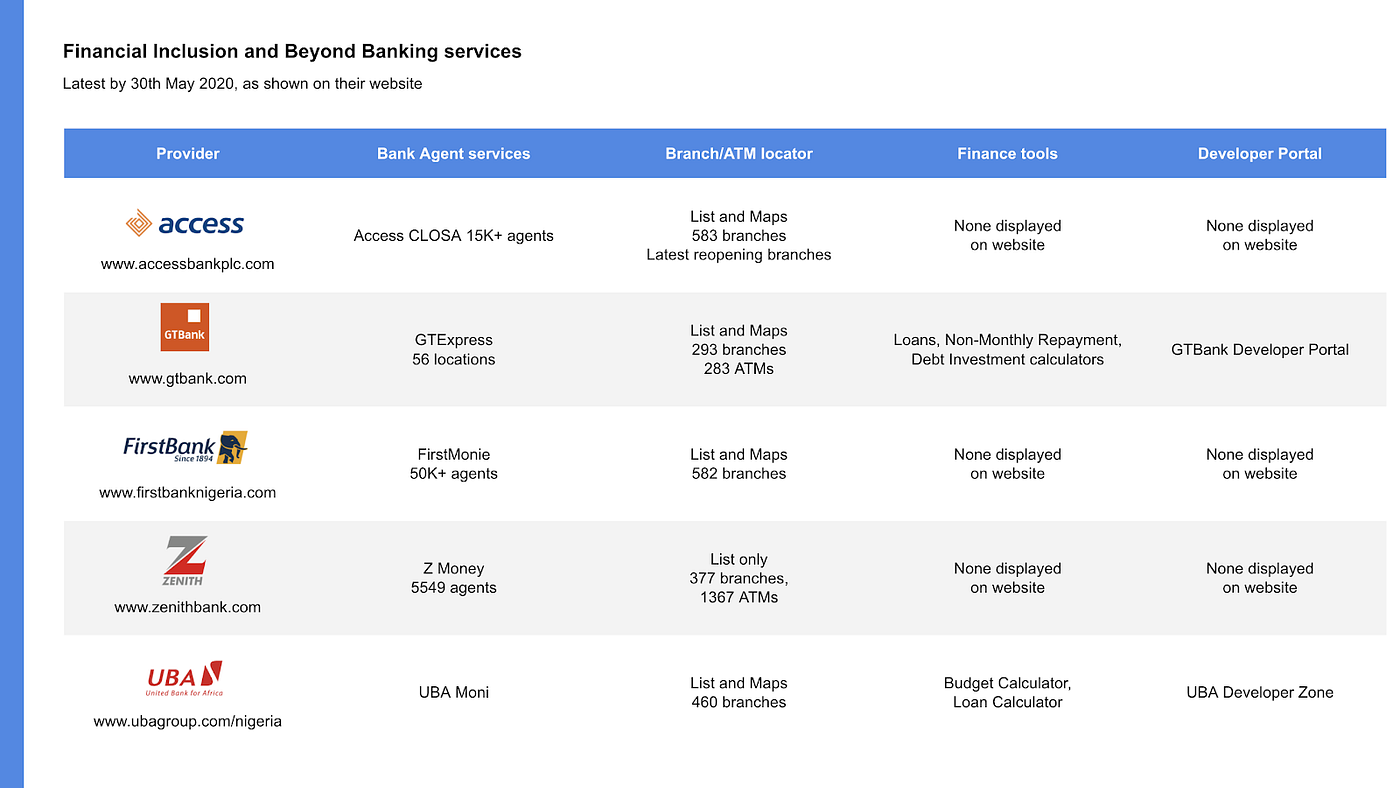Click 'GTExpress 56 locations' cell
1400x788 pixels.
click(454, 350)
